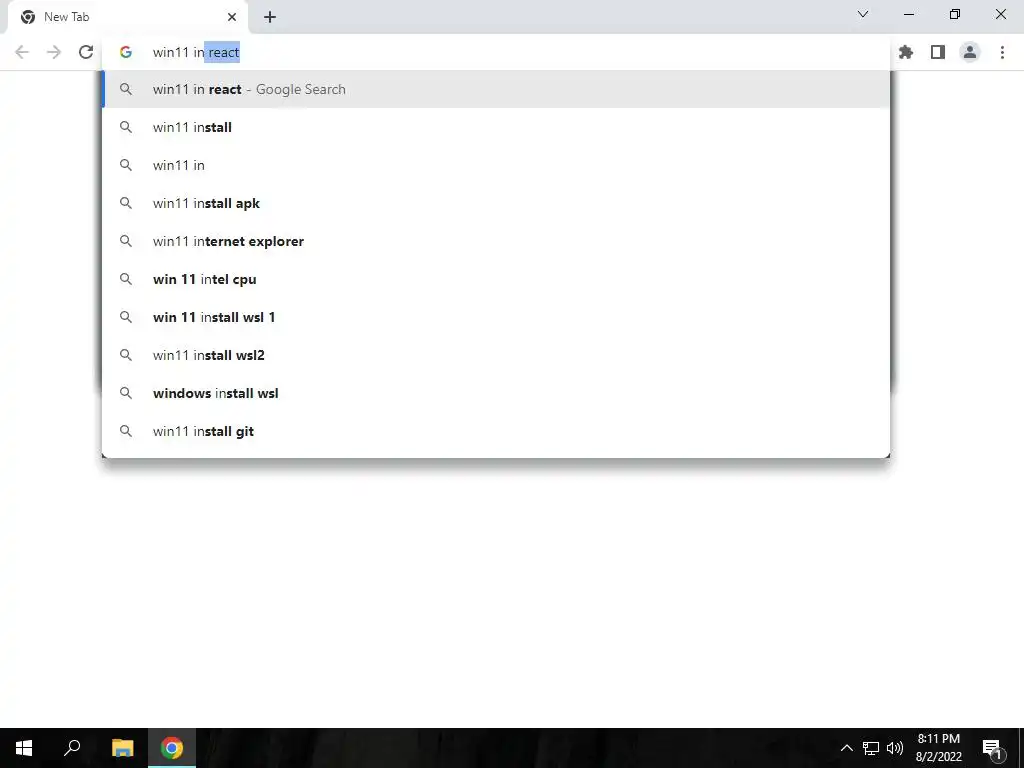The image size is (1024, 768).
Task: Click the search icon beside 'win11 internet explorer'
Action: pos(126,241)
